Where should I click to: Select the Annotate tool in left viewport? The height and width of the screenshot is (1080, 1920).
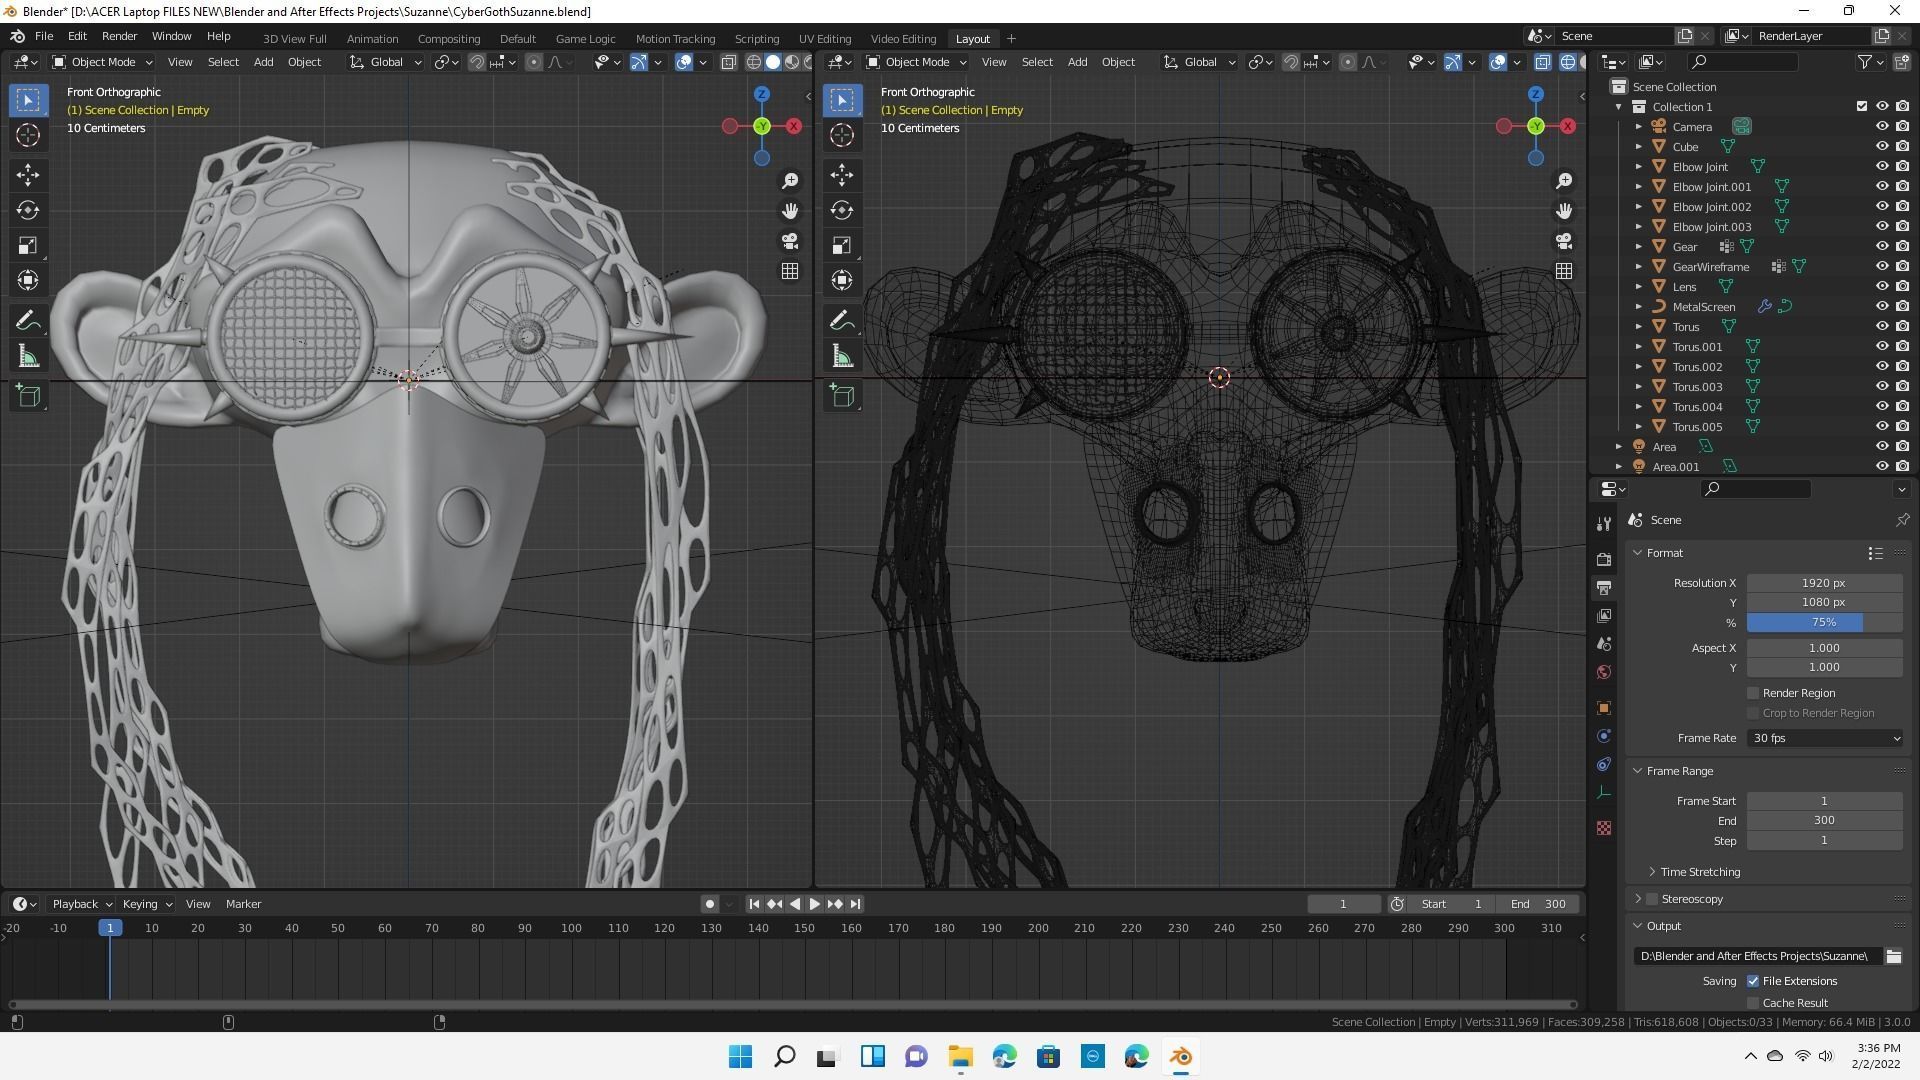(x=28, y=320)
